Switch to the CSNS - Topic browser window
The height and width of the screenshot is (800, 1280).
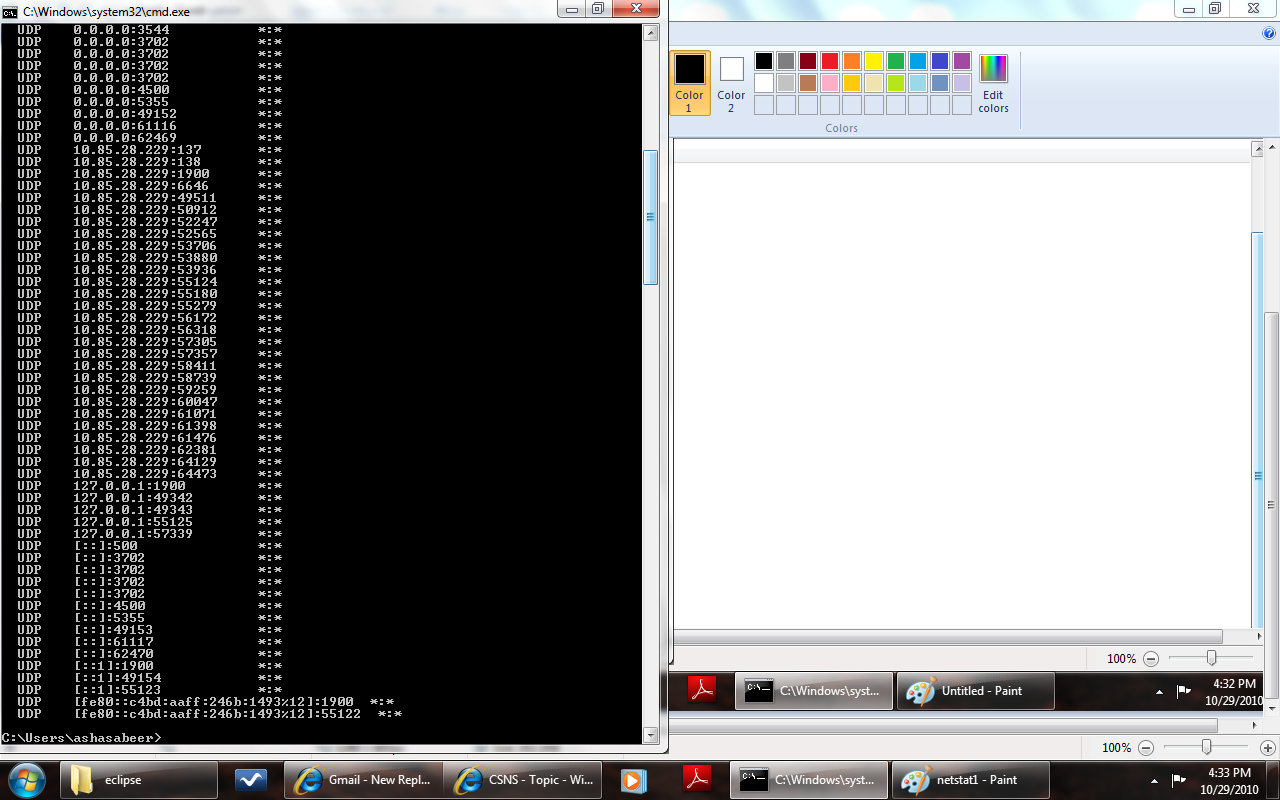524,780
